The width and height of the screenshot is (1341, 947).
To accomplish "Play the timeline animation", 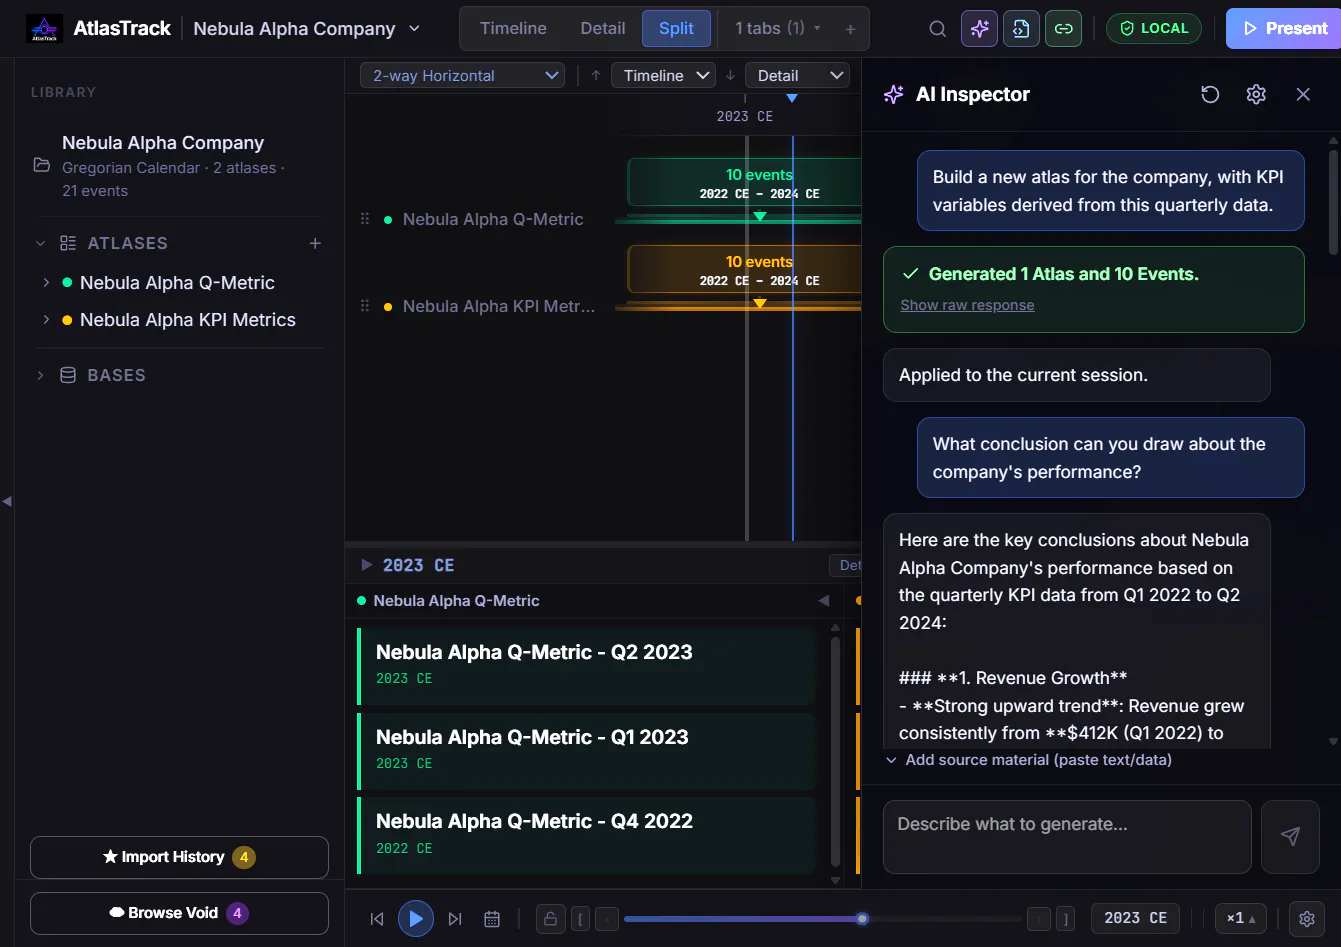I will point(416,919).
